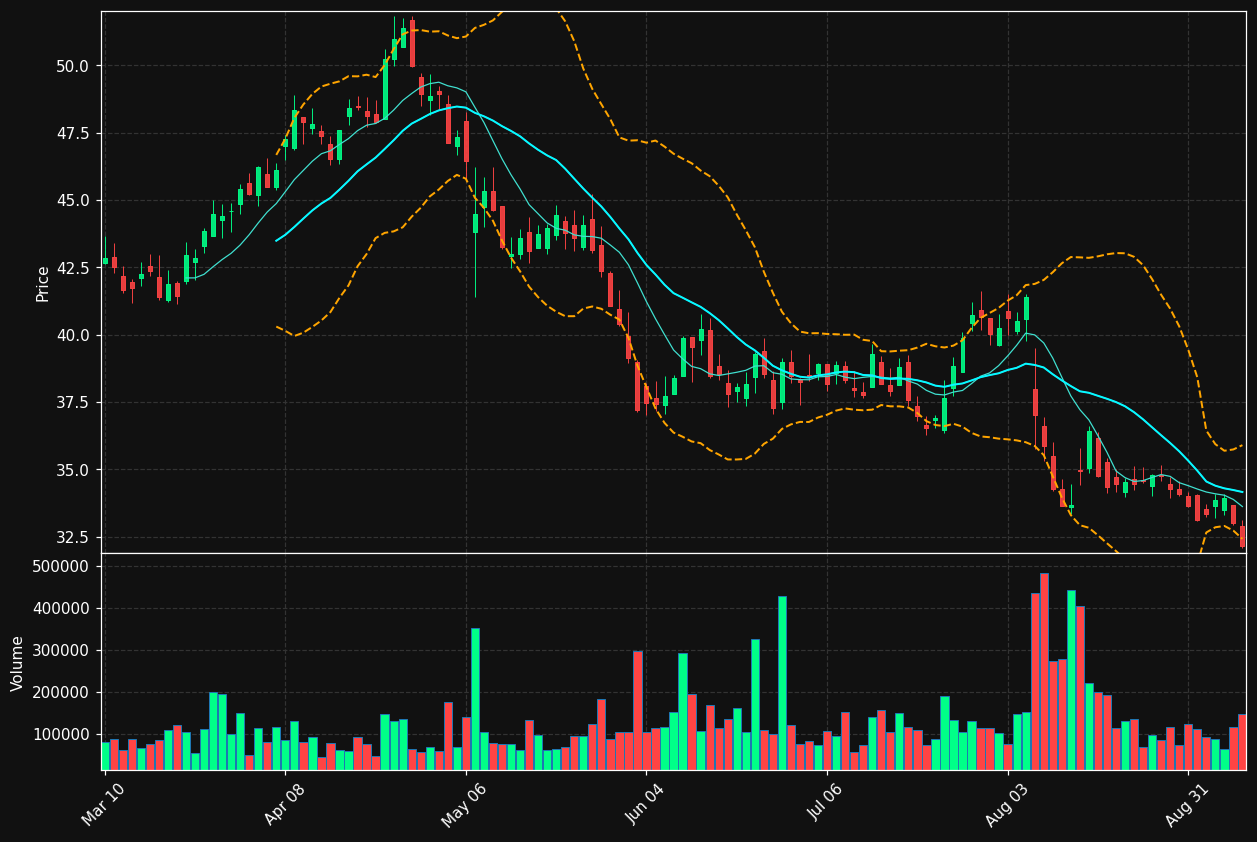Click the 100000 volume axis value
Screen dimensions: 1257x842
62,734
